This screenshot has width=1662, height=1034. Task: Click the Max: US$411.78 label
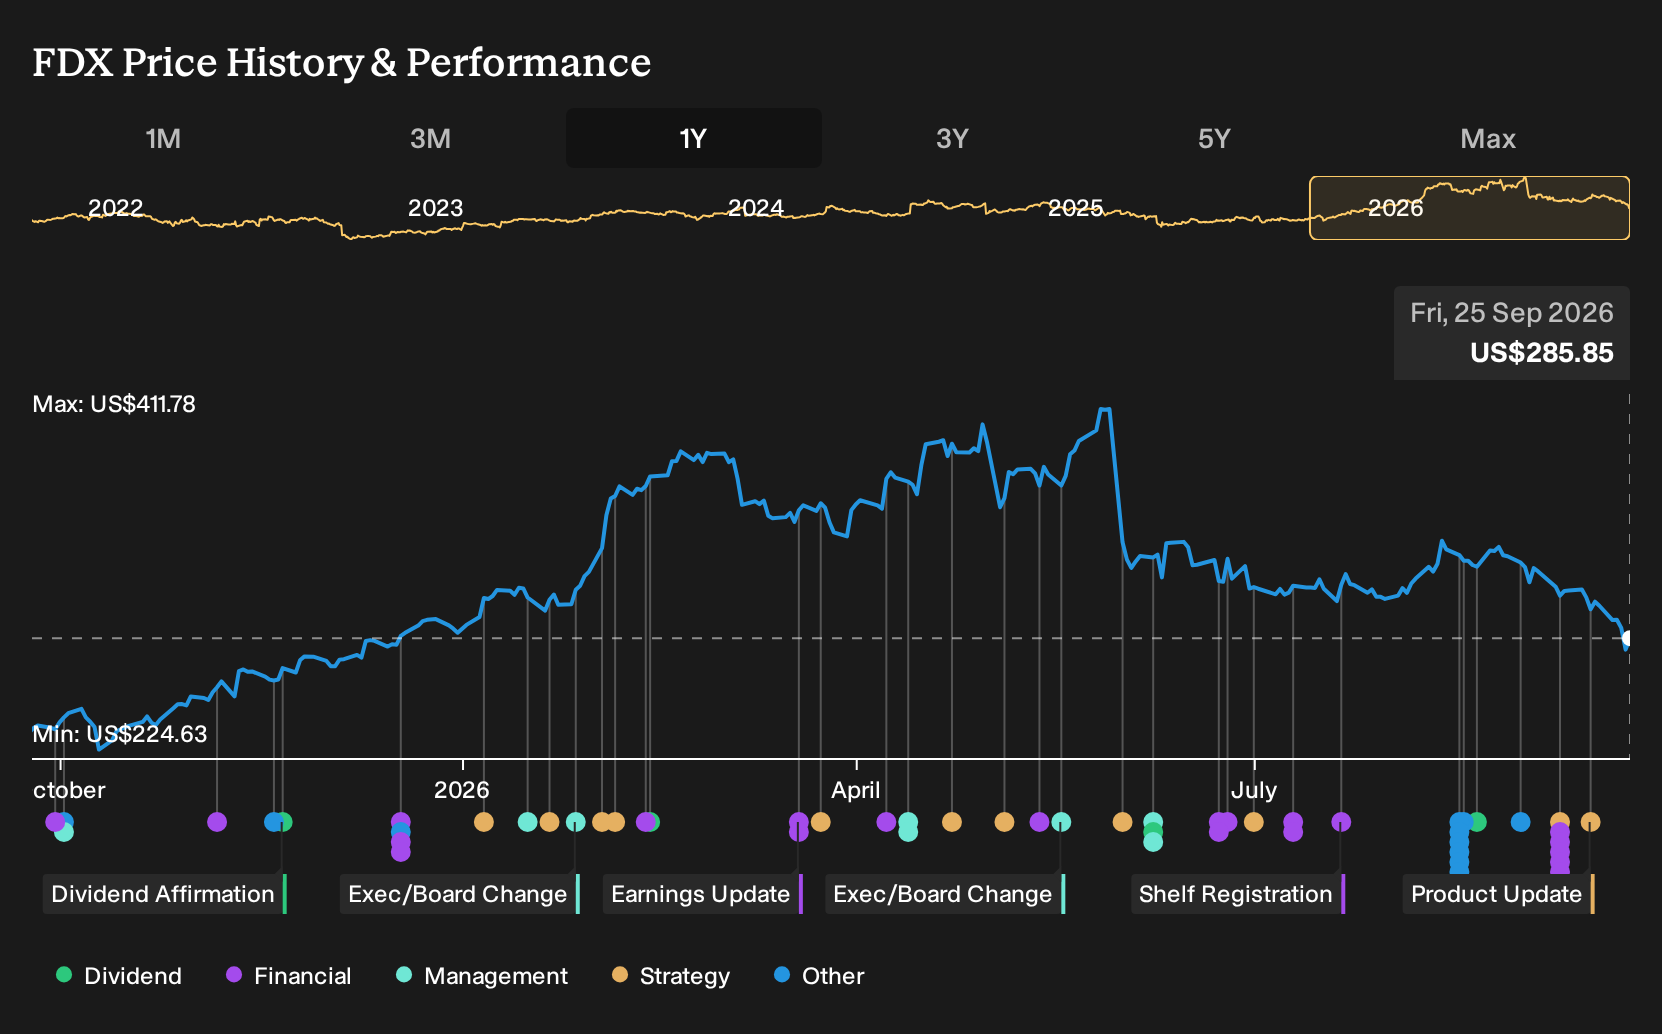click(x=114, y=404)
